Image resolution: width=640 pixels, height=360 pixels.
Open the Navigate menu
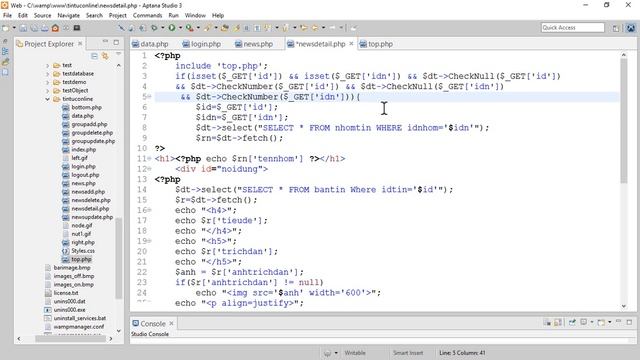(69, 15)
